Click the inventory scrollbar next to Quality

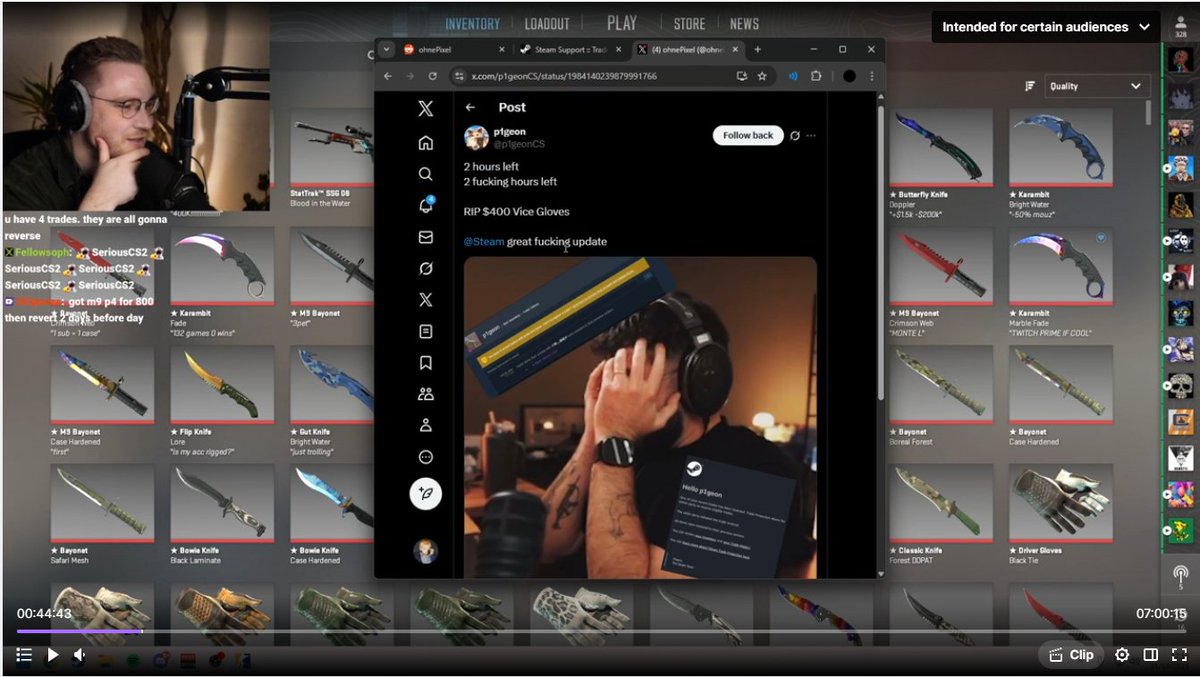pyautogui.click(x=1149, y=112)
